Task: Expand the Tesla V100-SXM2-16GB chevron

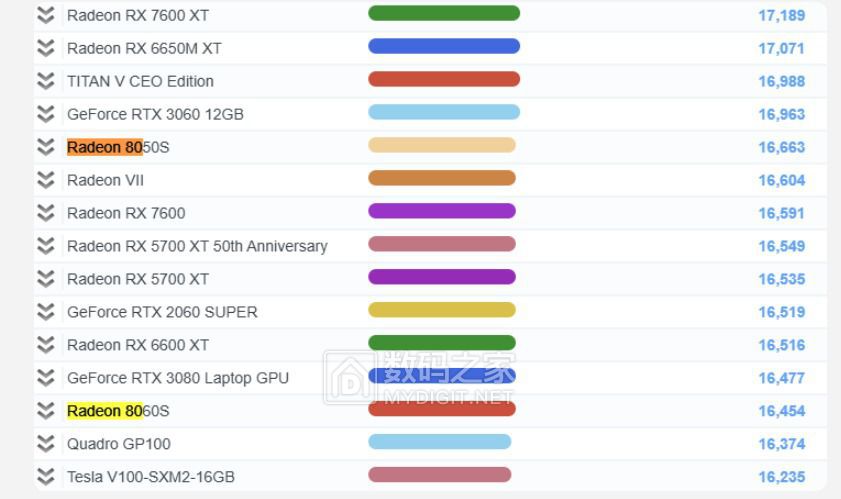Action: (46, 476)
